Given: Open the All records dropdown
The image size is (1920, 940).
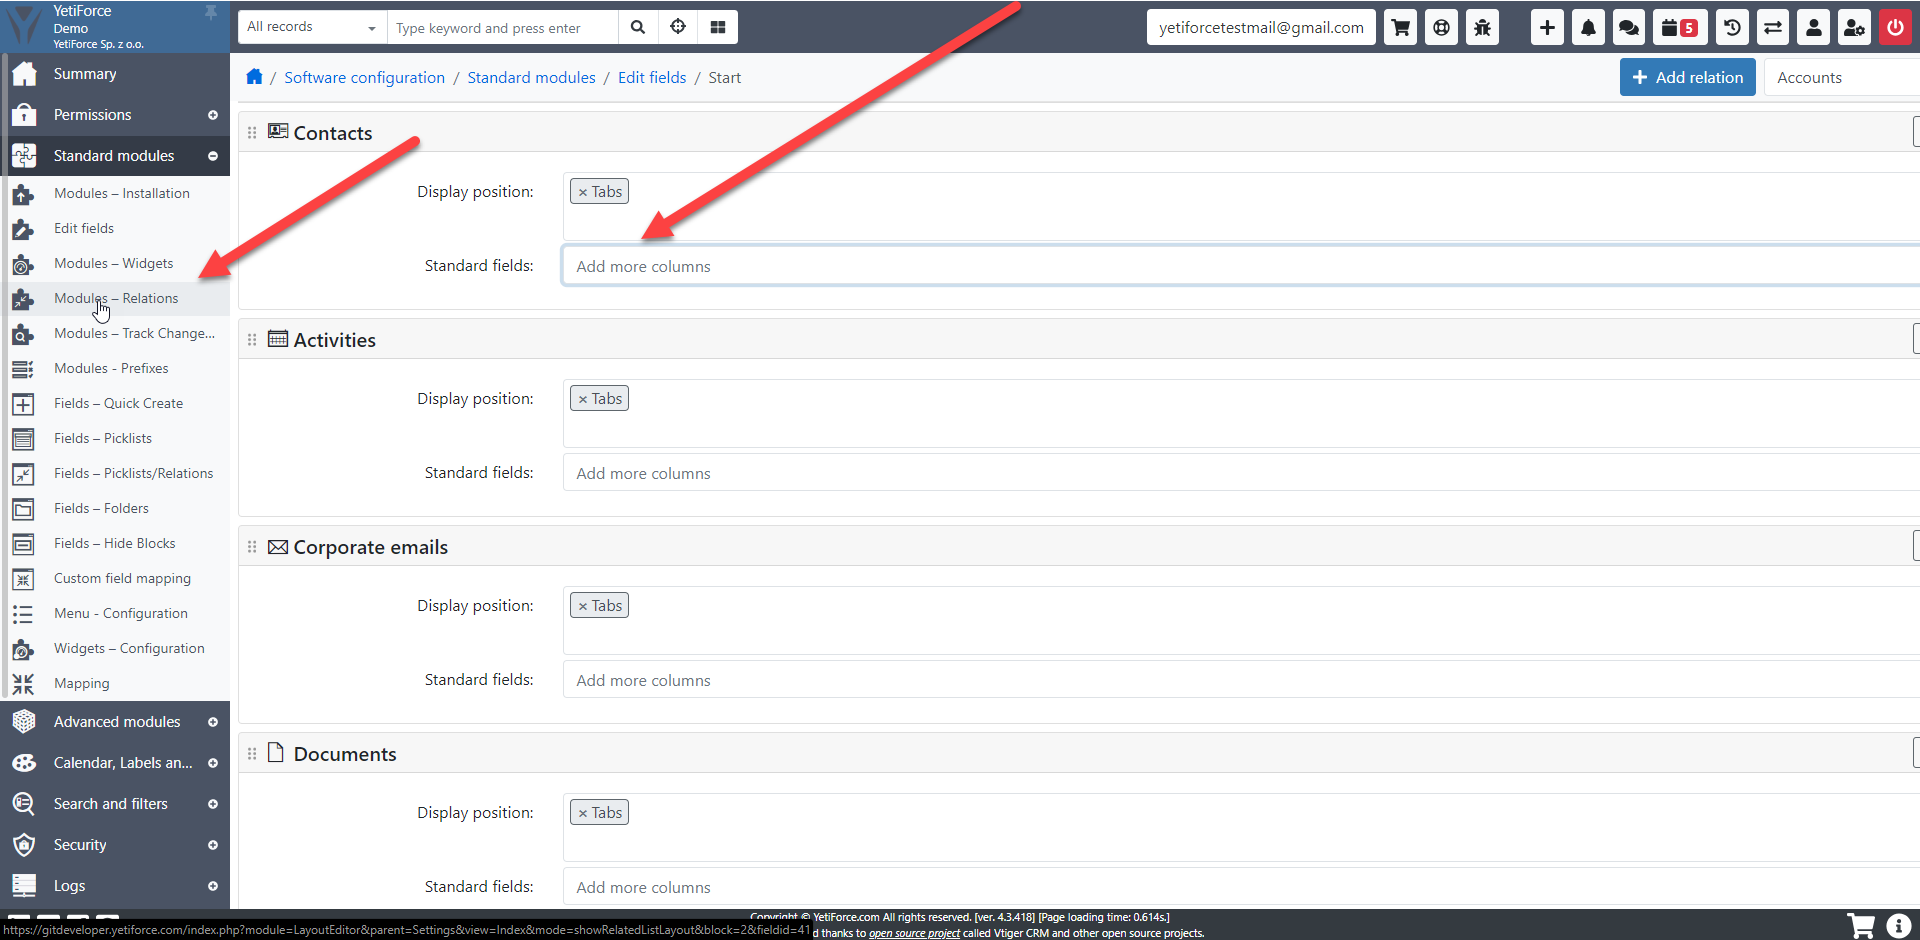Looking at the screenshot, I should tap(312, 27).
